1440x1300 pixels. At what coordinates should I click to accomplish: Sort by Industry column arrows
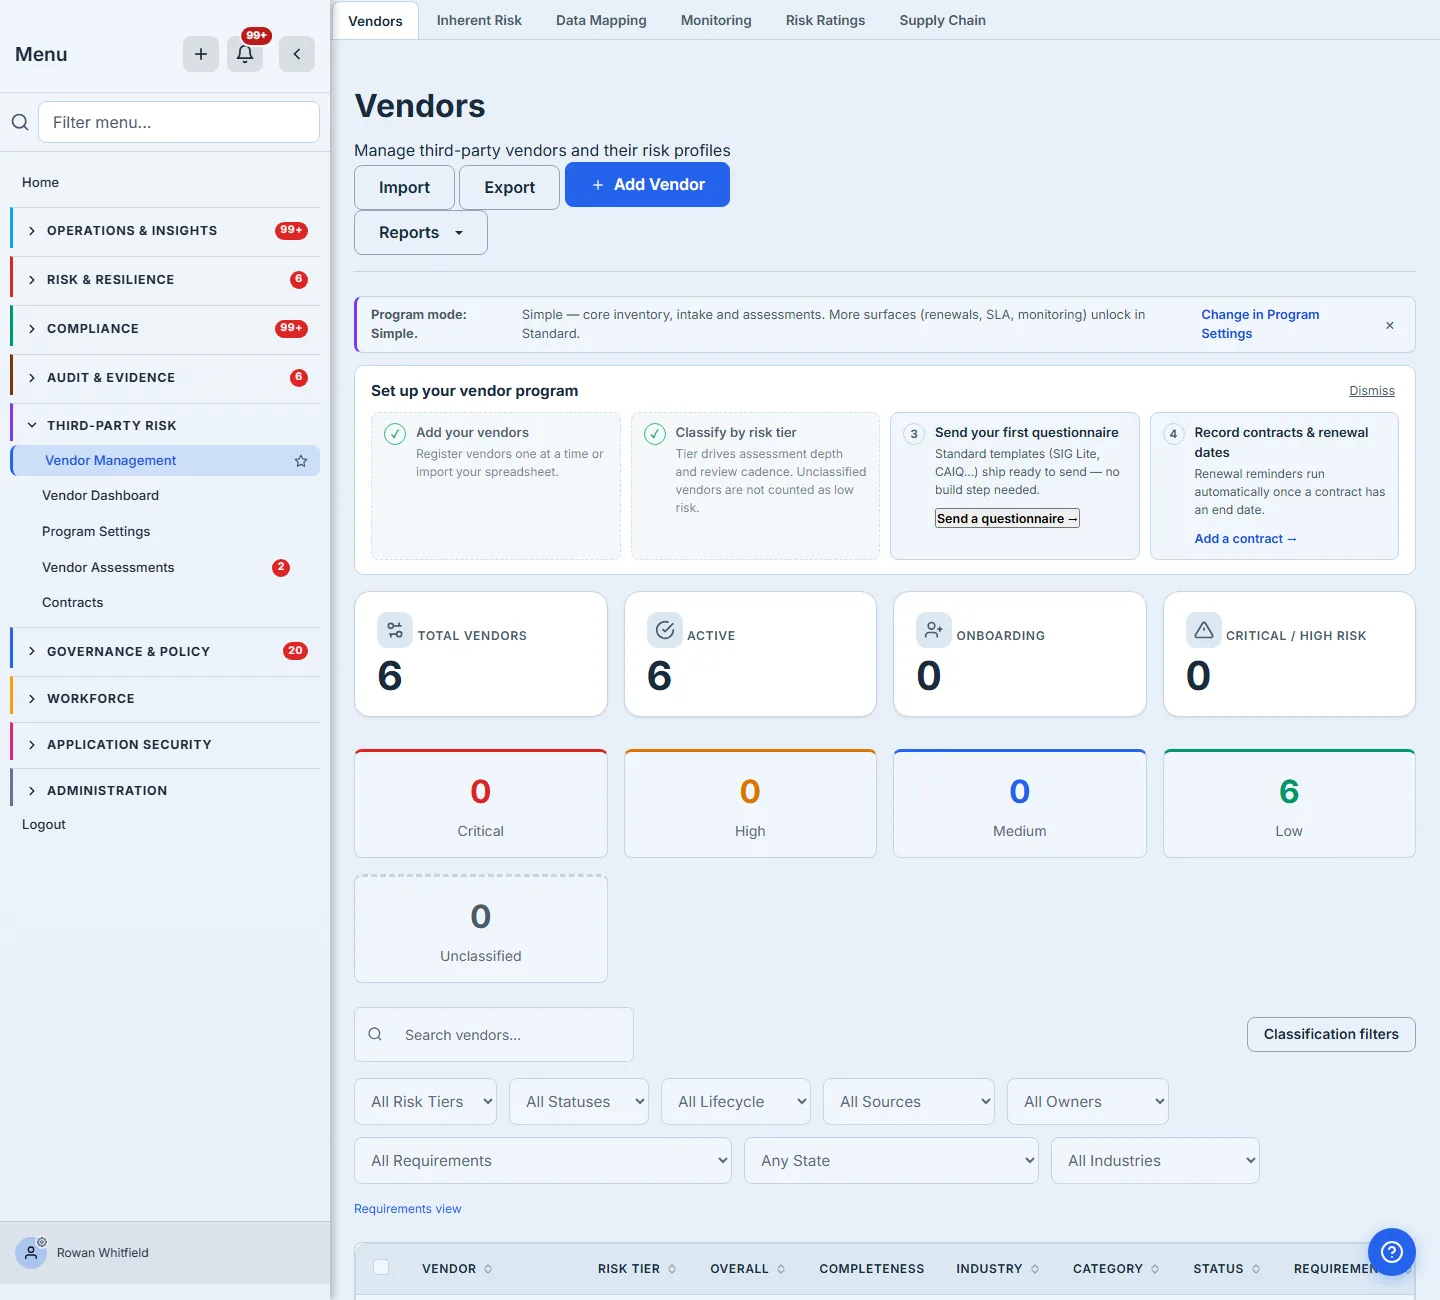[x=1035, y=1269]
